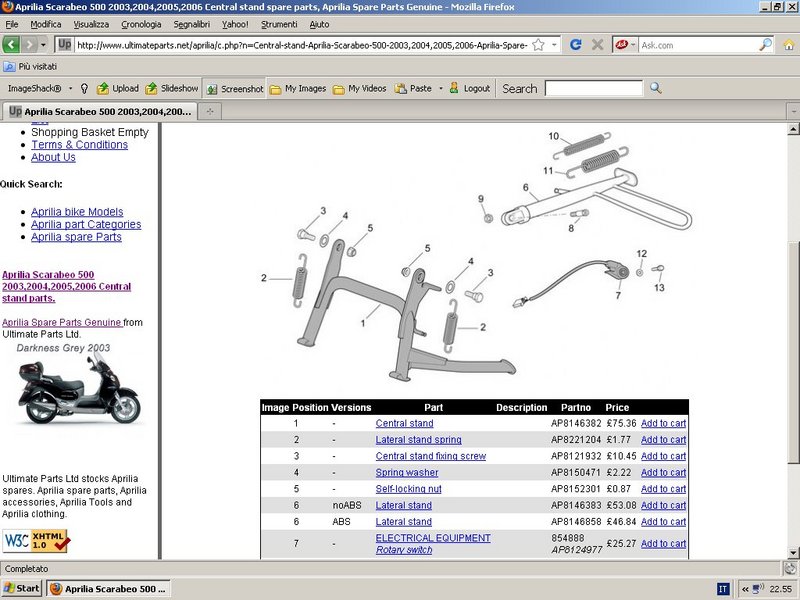Open the Self-locking nut part link

pyautogui.click(x=409, y=489)
